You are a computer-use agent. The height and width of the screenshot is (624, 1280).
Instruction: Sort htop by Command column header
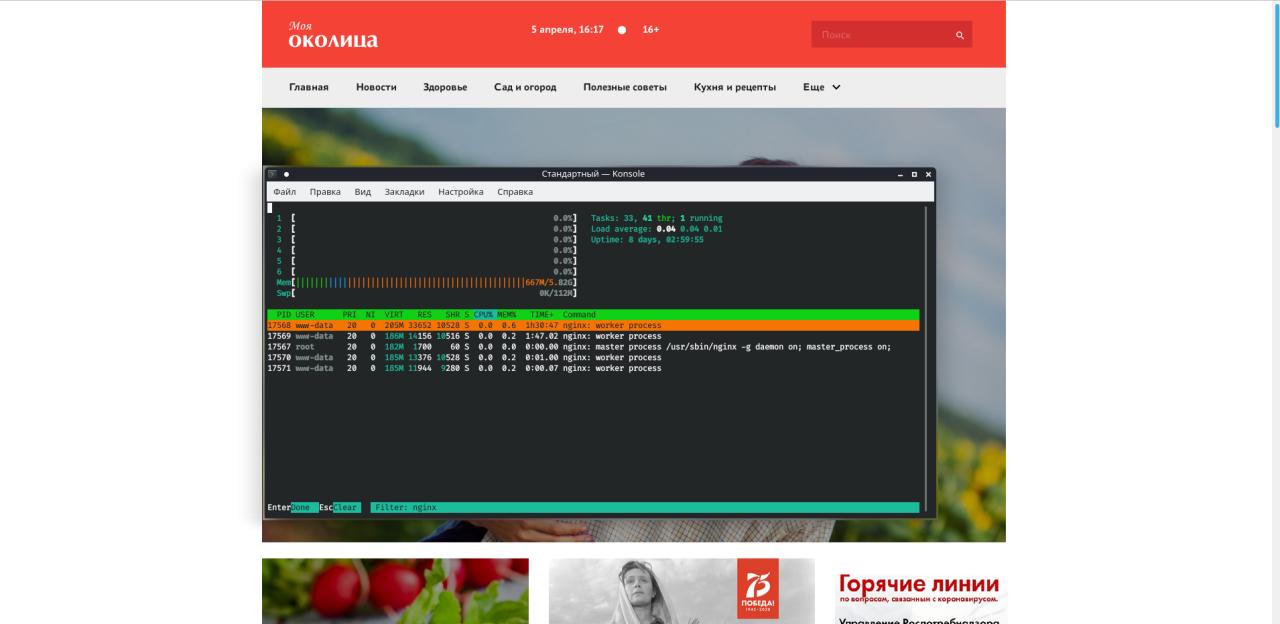point(579,314)
